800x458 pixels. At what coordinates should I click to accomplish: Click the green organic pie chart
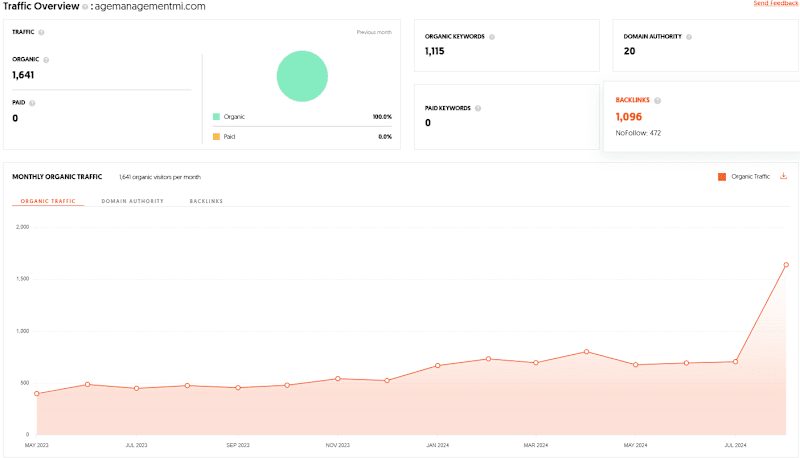tap(302, 76)
